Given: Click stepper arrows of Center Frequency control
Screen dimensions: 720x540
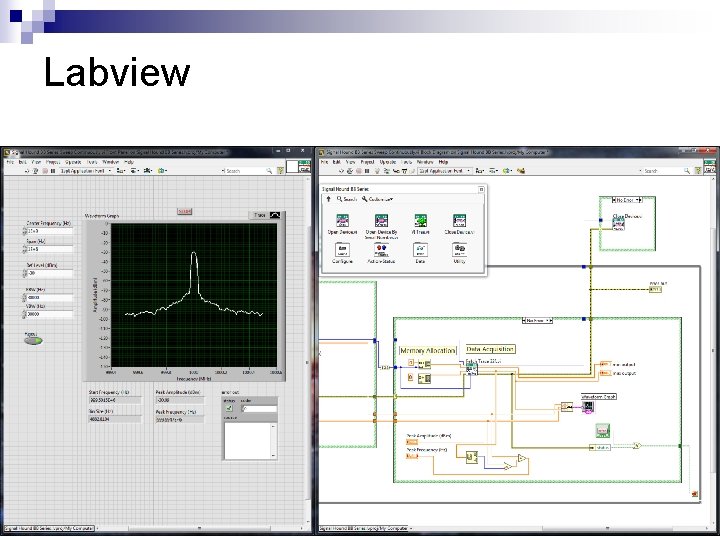Looking at the screenshot, I should [x=25, y=231].
